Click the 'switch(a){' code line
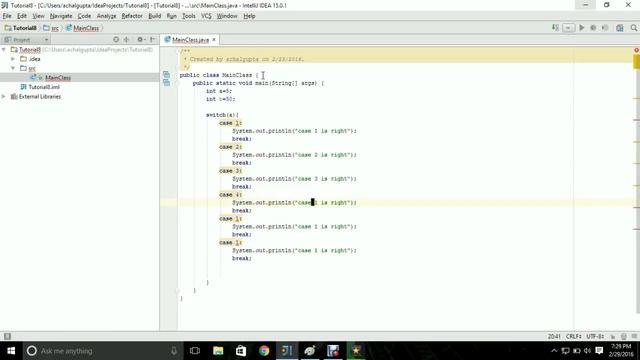This screenshot has width=640, height=360. pyautogui.click(x=222, y=115)
